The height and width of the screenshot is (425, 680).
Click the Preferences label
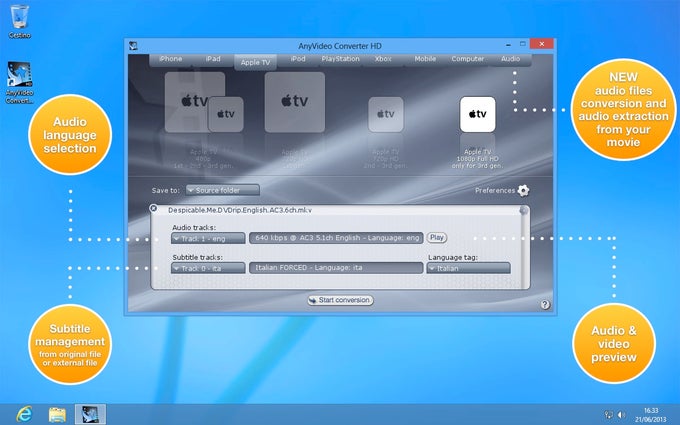tap(495, 190)
